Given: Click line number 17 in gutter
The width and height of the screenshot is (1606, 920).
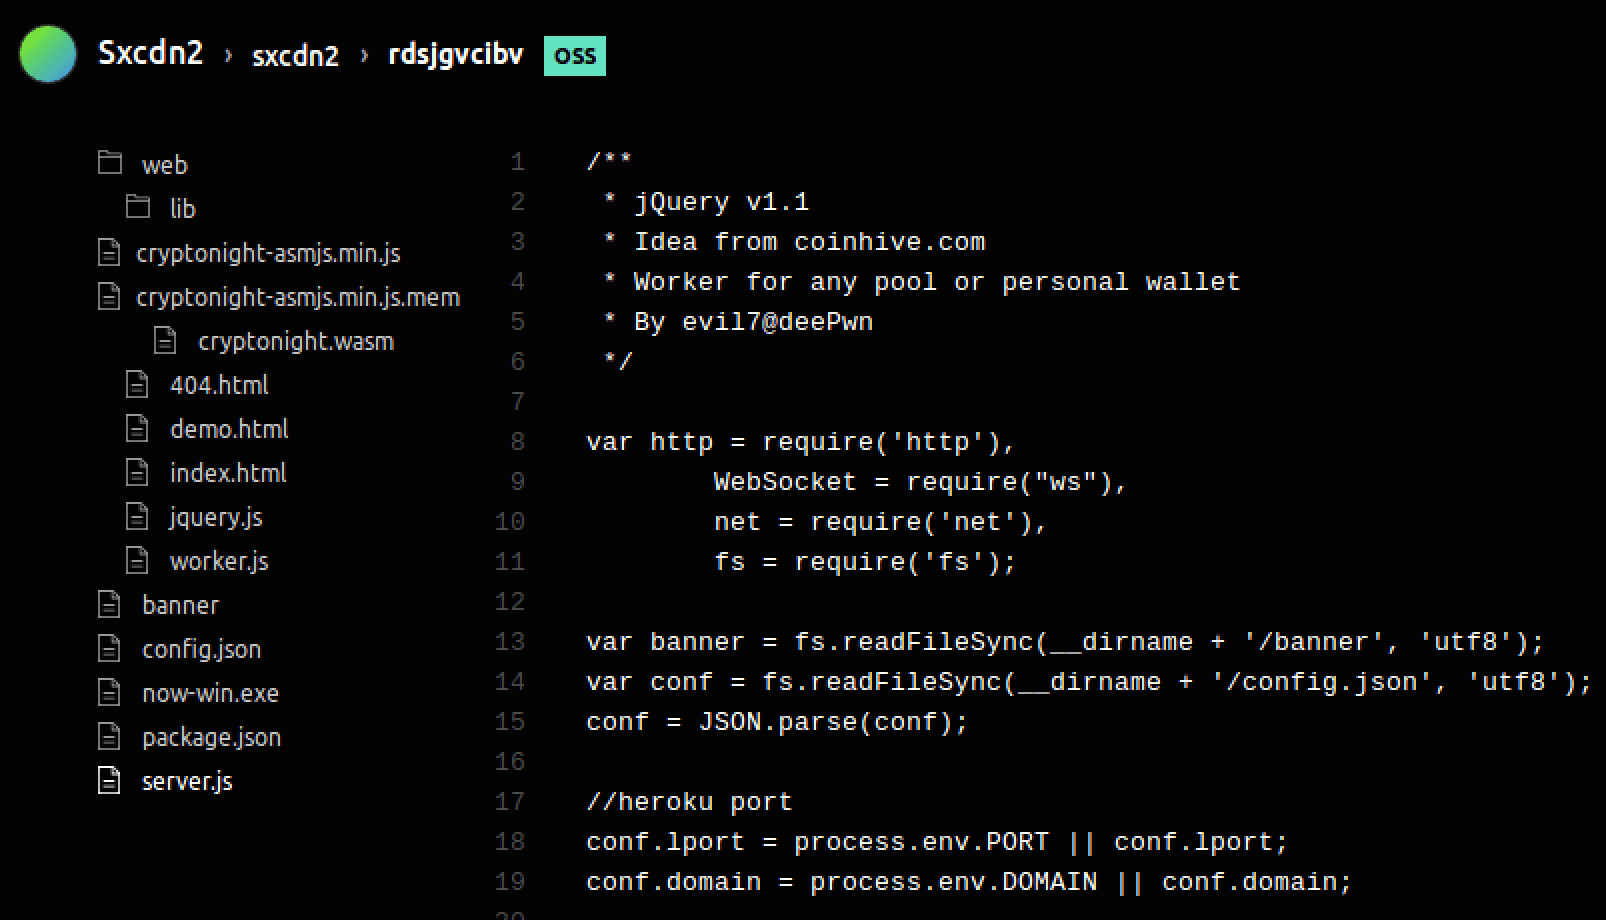Looking at the screenshot, I should click(510, 802).
